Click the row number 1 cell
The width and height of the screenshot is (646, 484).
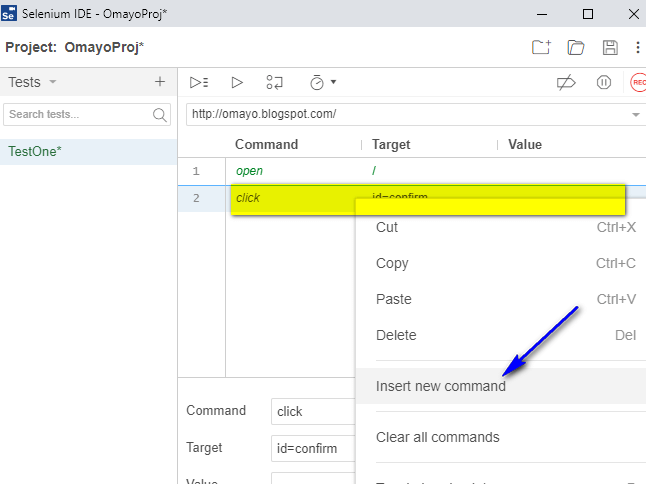[196, 171]
